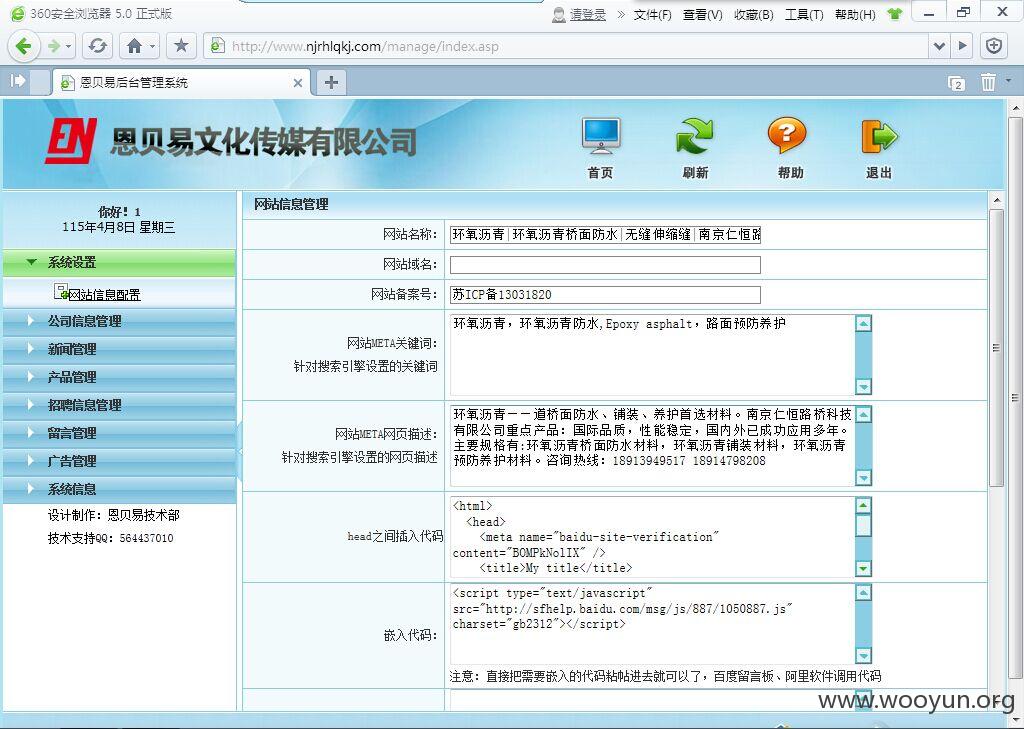
Task: Log out via the 退出 icon
Action: (x=879, y=137)
